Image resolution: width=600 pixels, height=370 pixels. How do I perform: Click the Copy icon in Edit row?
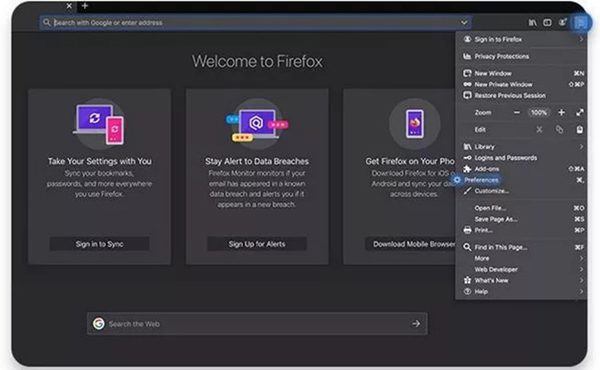[x=559, y=130]
